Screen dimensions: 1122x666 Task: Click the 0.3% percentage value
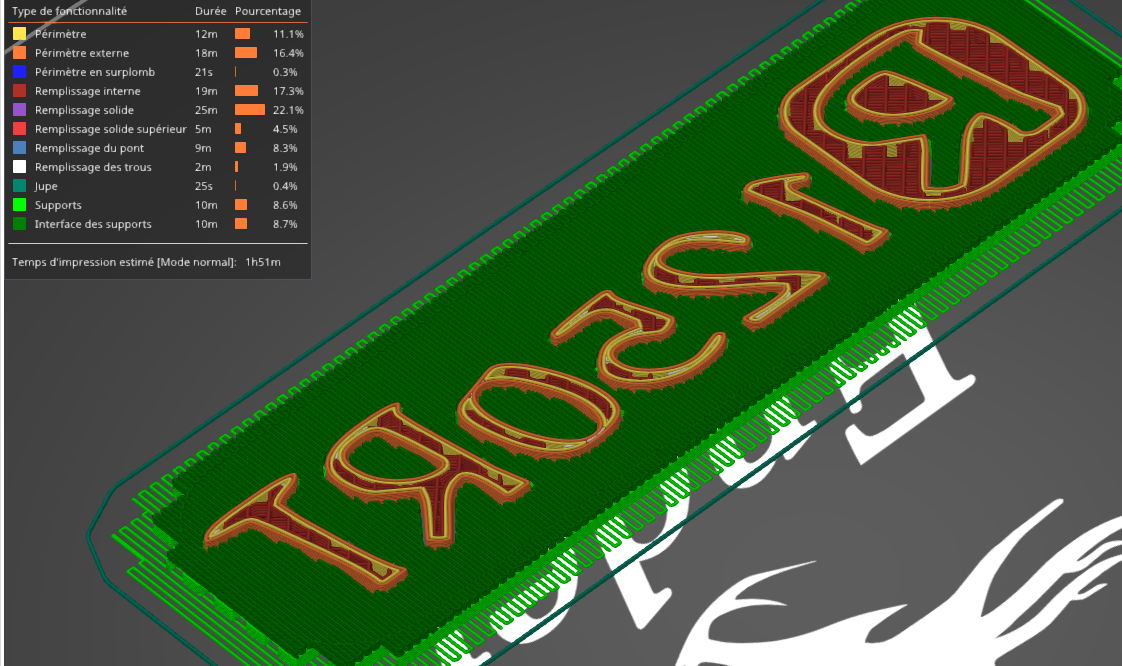(285, 72)
